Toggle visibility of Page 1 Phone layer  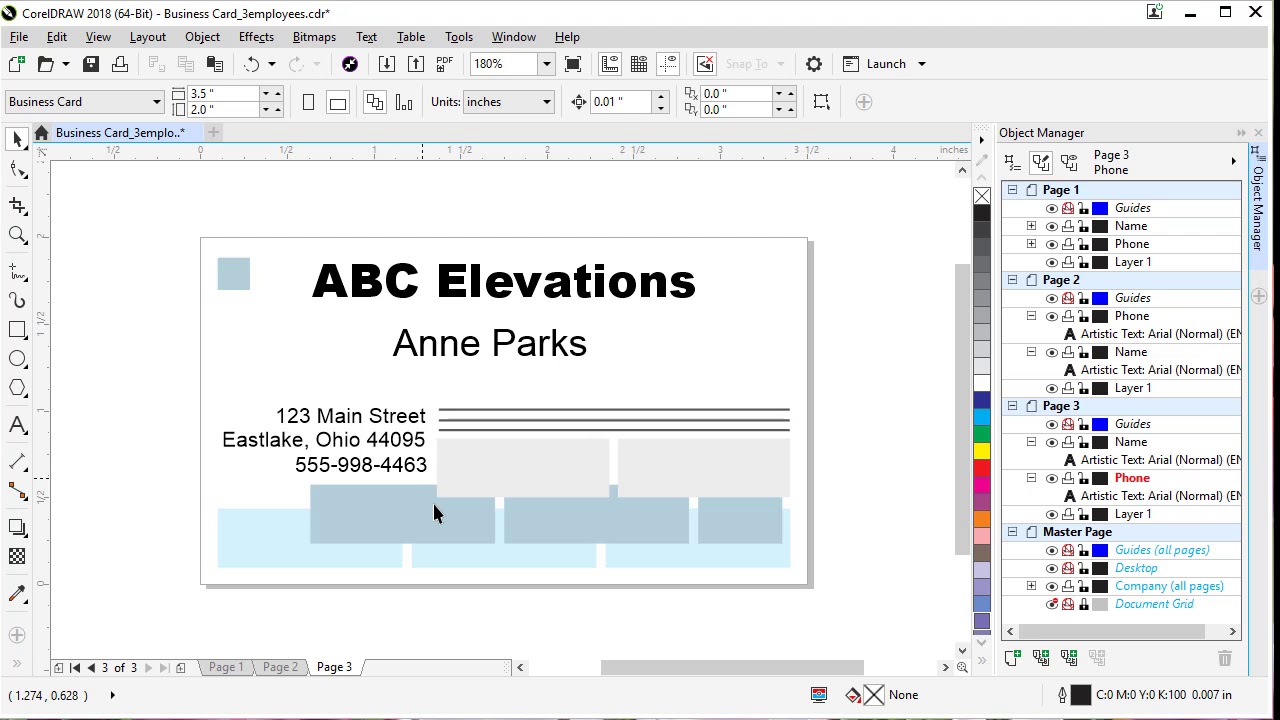(x=1051, y=244)
